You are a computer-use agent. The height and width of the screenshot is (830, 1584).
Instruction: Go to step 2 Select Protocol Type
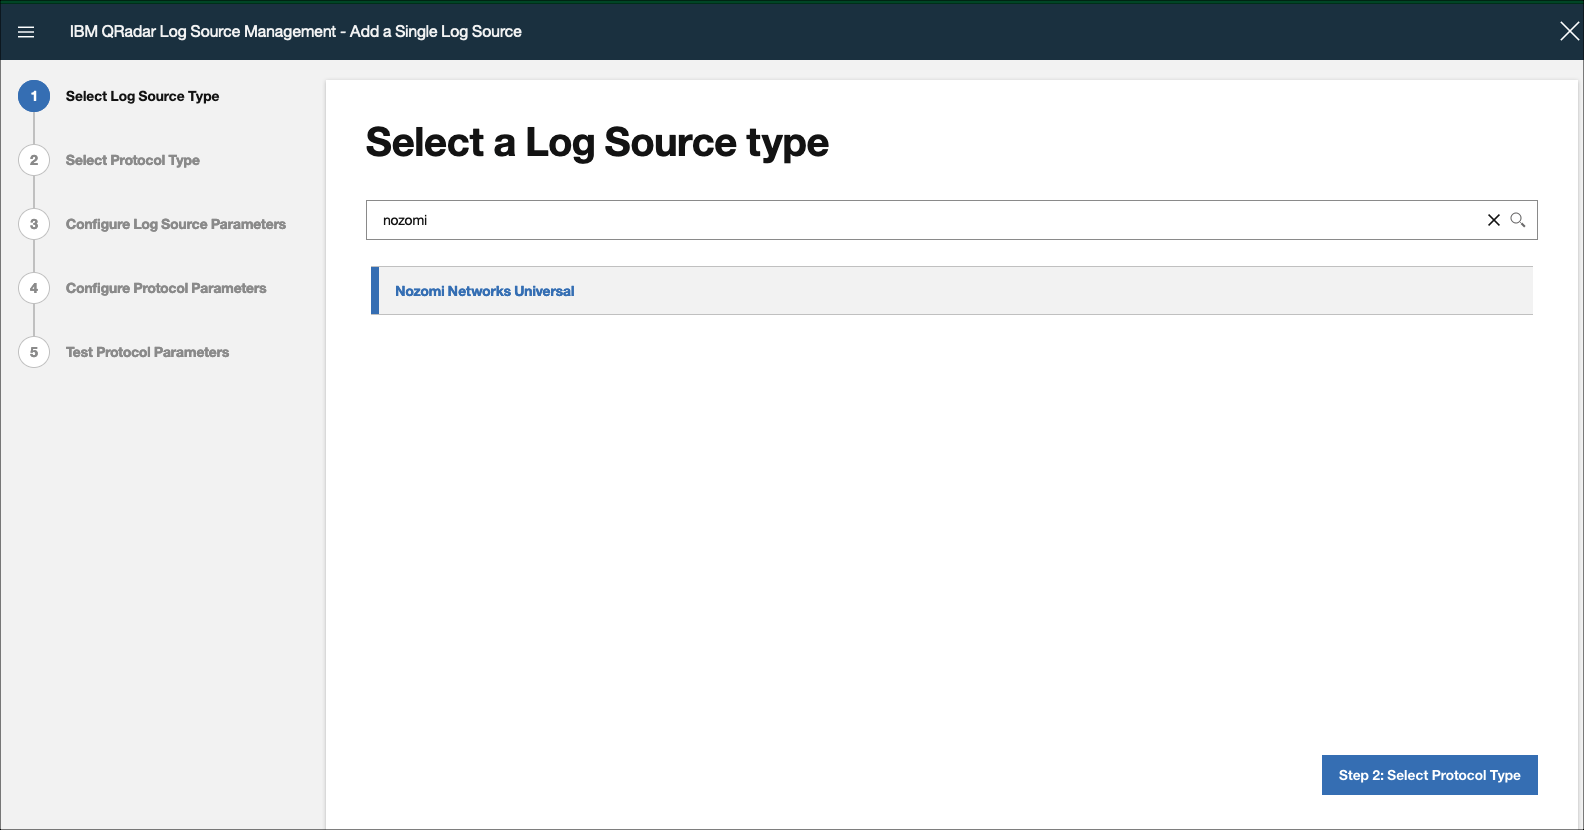tap(133, 160)
